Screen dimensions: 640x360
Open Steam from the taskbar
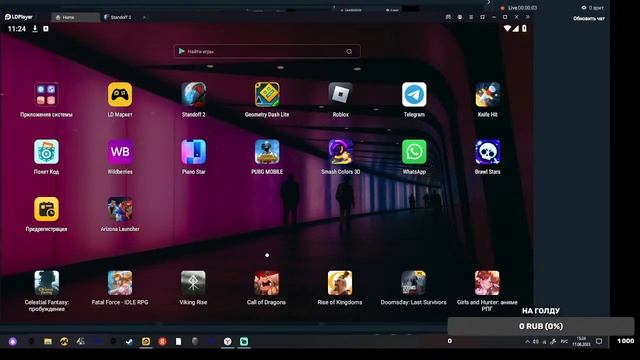[x=129, y=341]
